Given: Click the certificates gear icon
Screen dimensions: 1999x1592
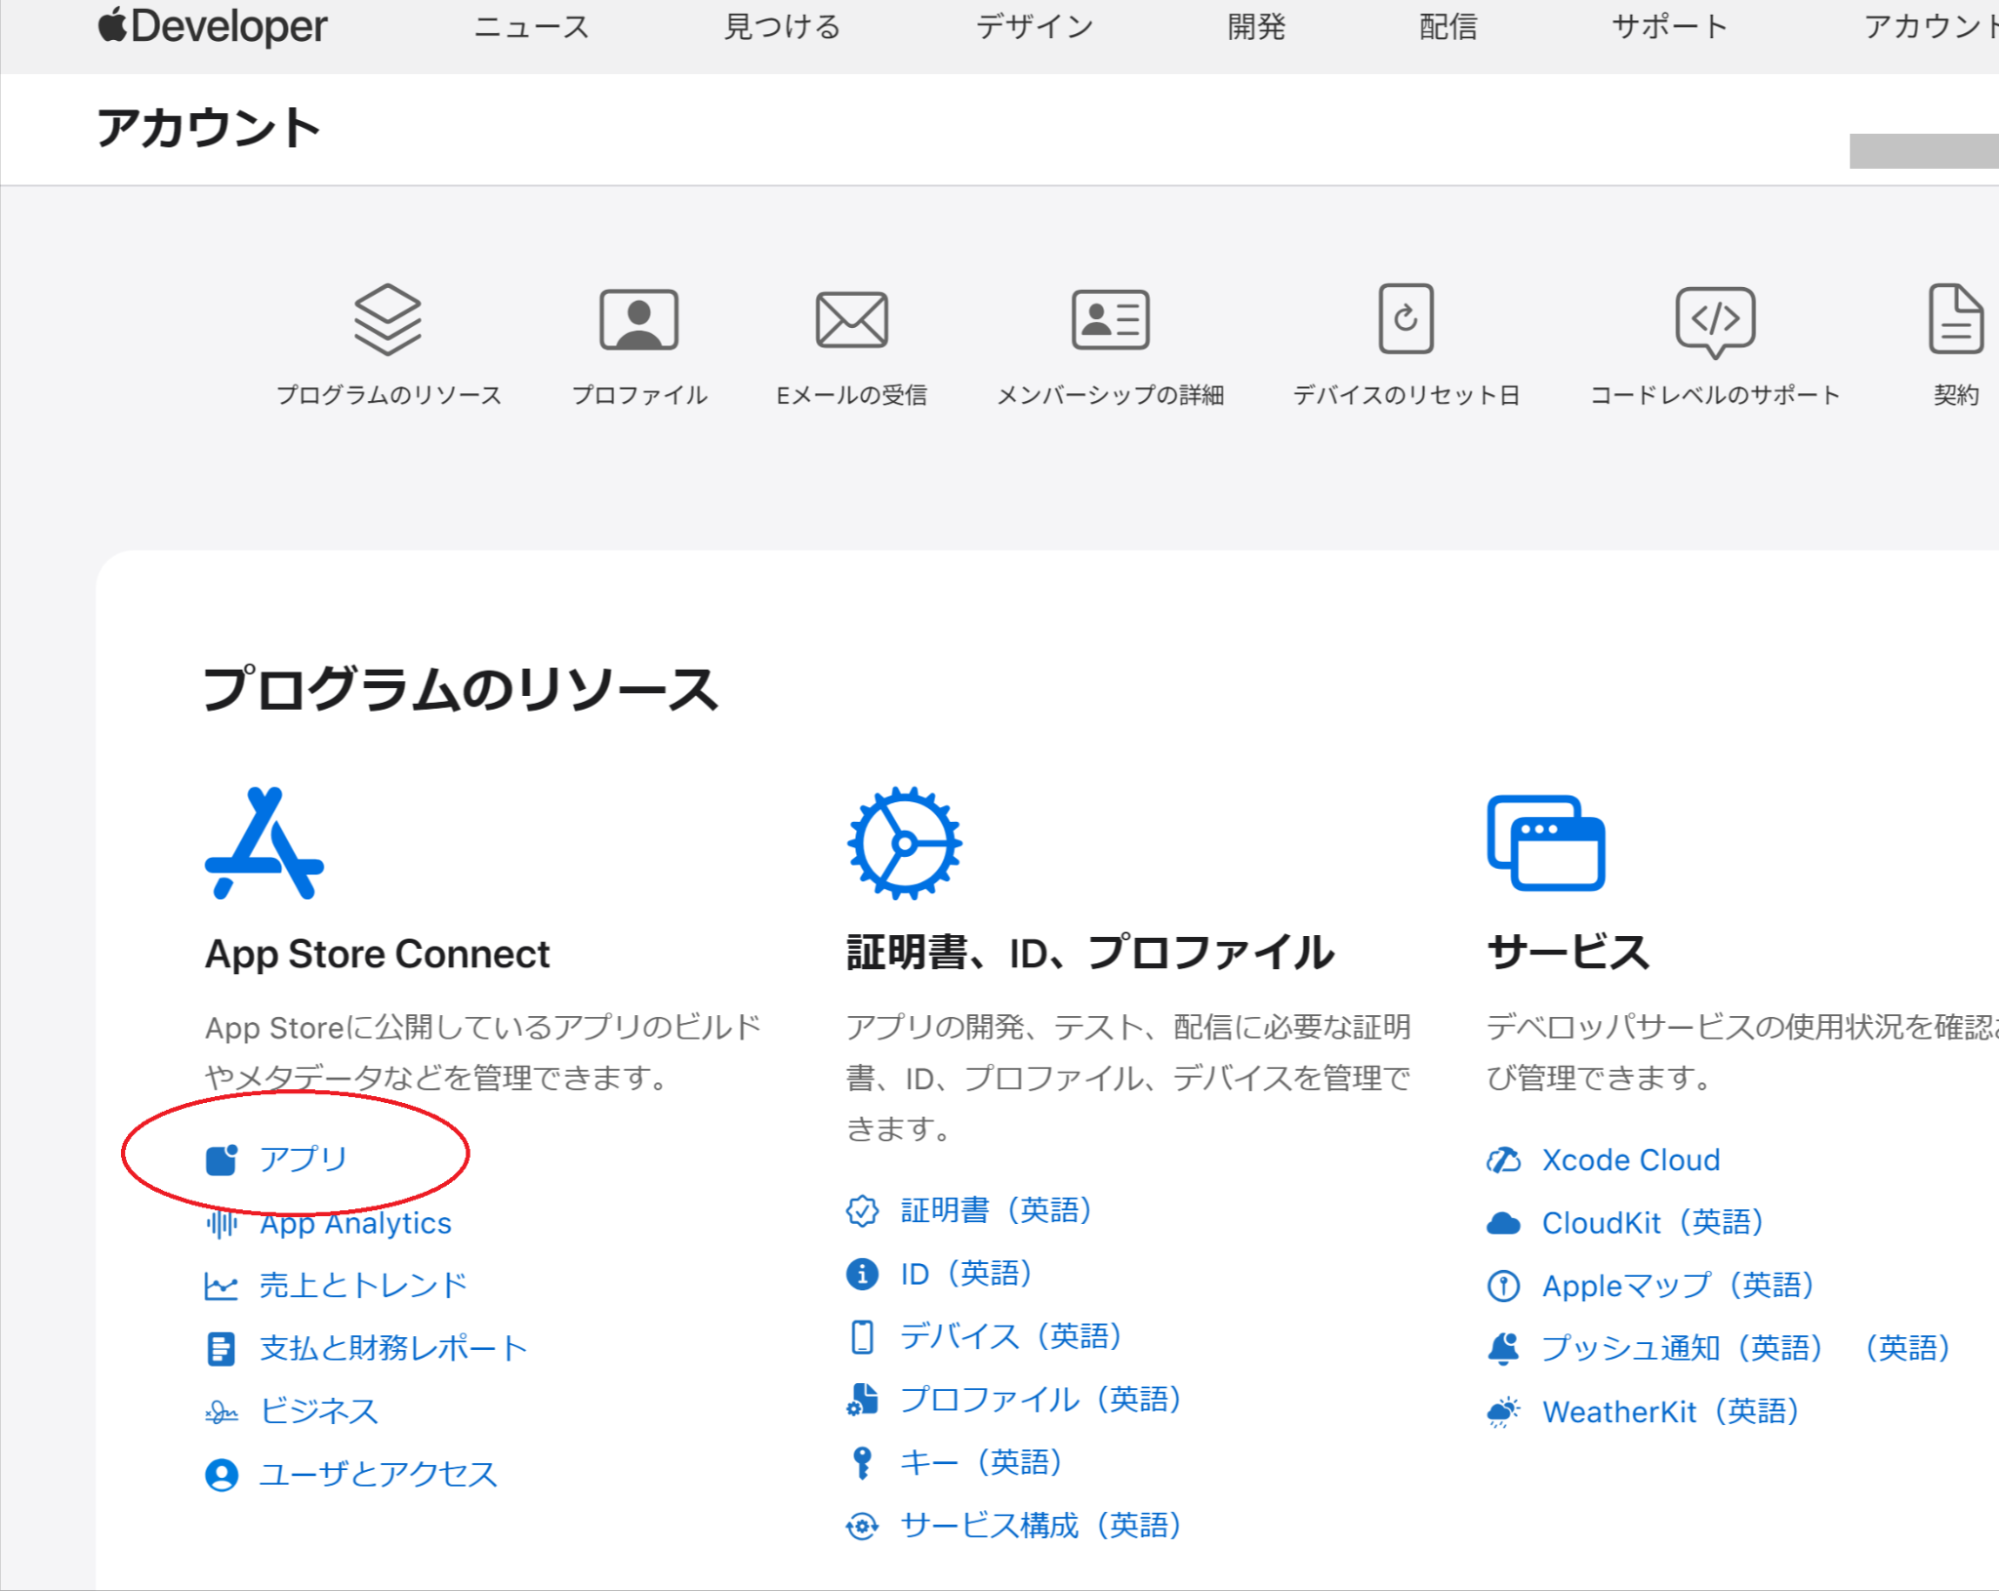Looking at the screenshot, I should (x=904, y=843).
